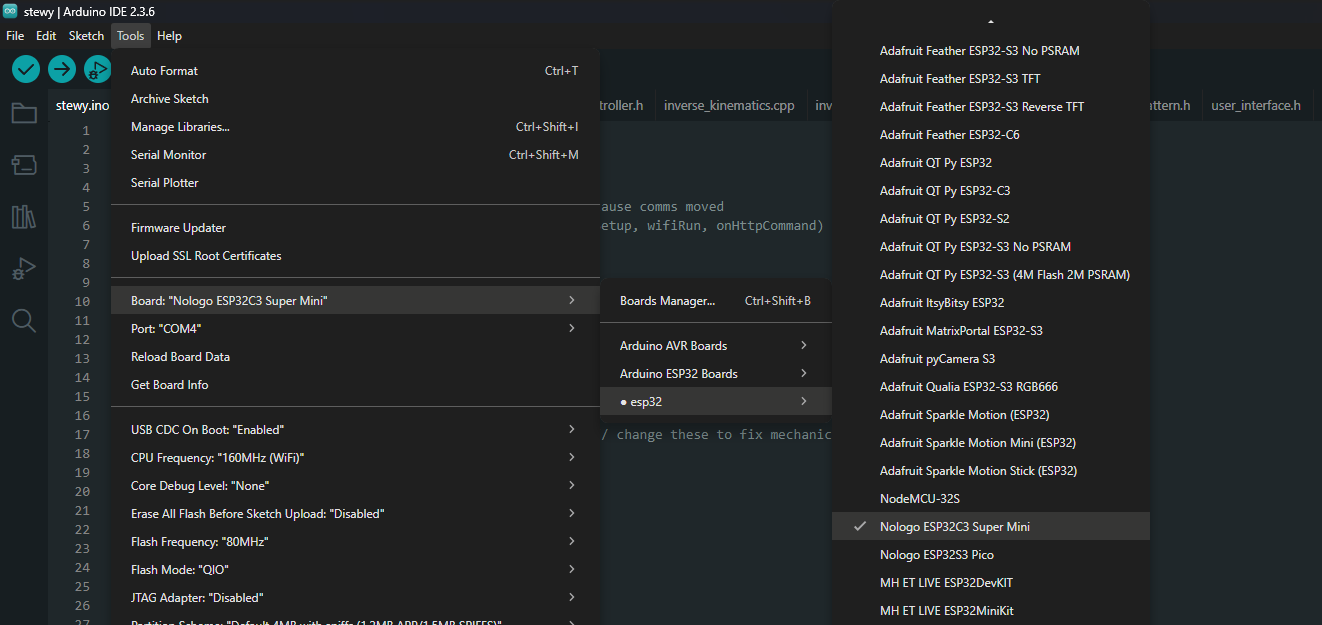This screenshot has width=1322, height=625.
Task: Choose Adafruit MatrixPortal ESP32-S3 board
Action: [991, 331]
